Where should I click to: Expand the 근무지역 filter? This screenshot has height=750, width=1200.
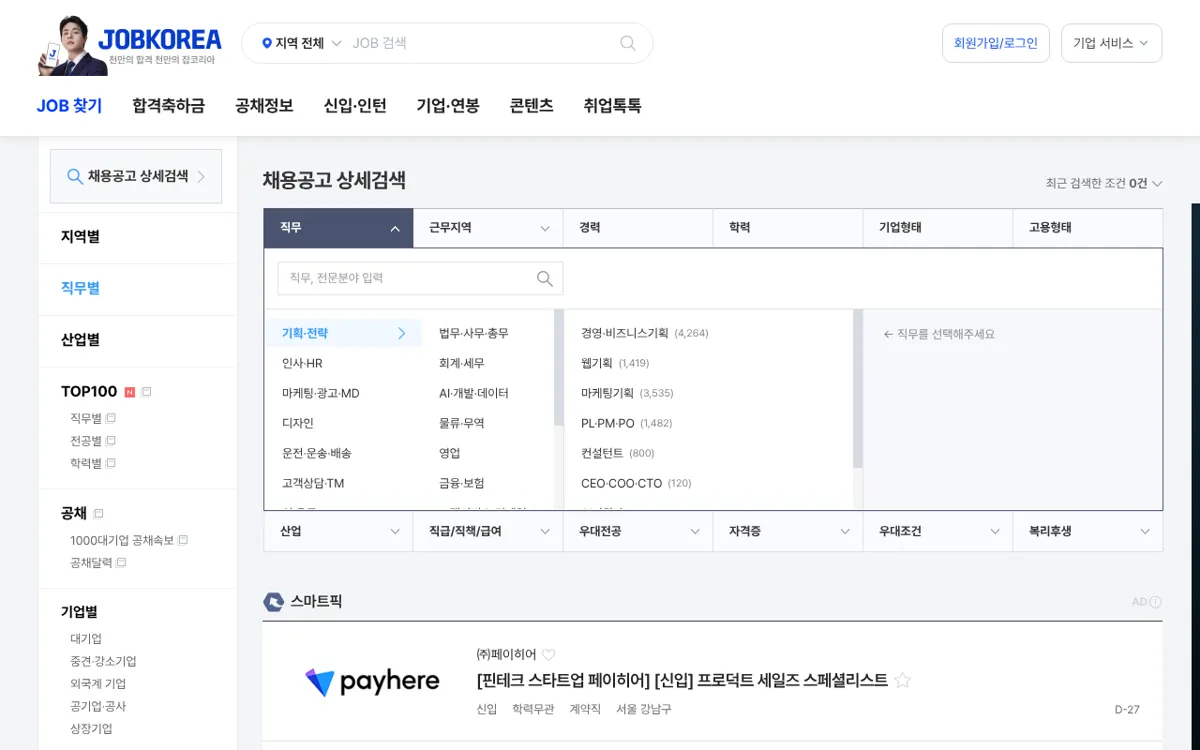(x=488, y=228)
